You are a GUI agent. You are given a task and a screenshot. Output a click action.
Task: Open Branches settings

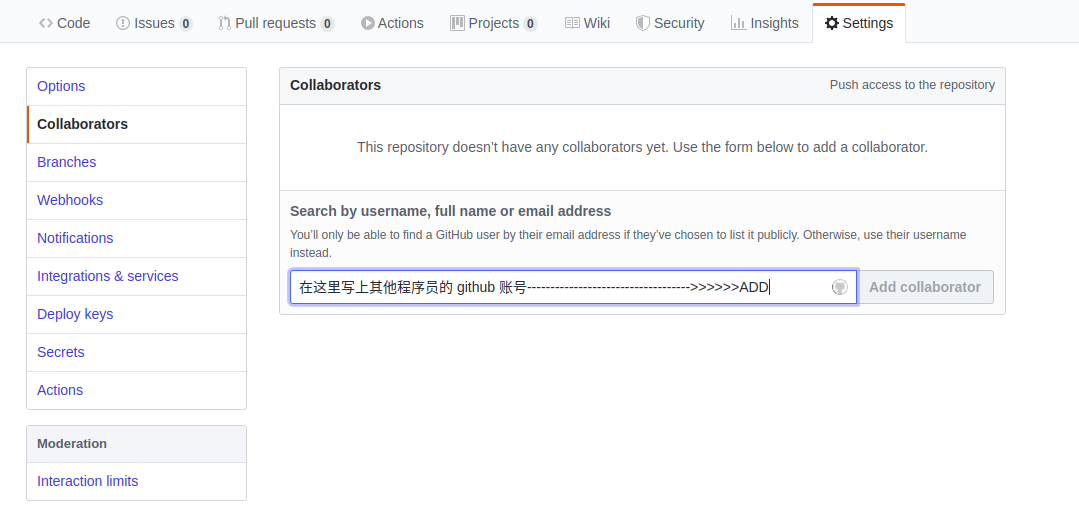click(x=136, y=162)
